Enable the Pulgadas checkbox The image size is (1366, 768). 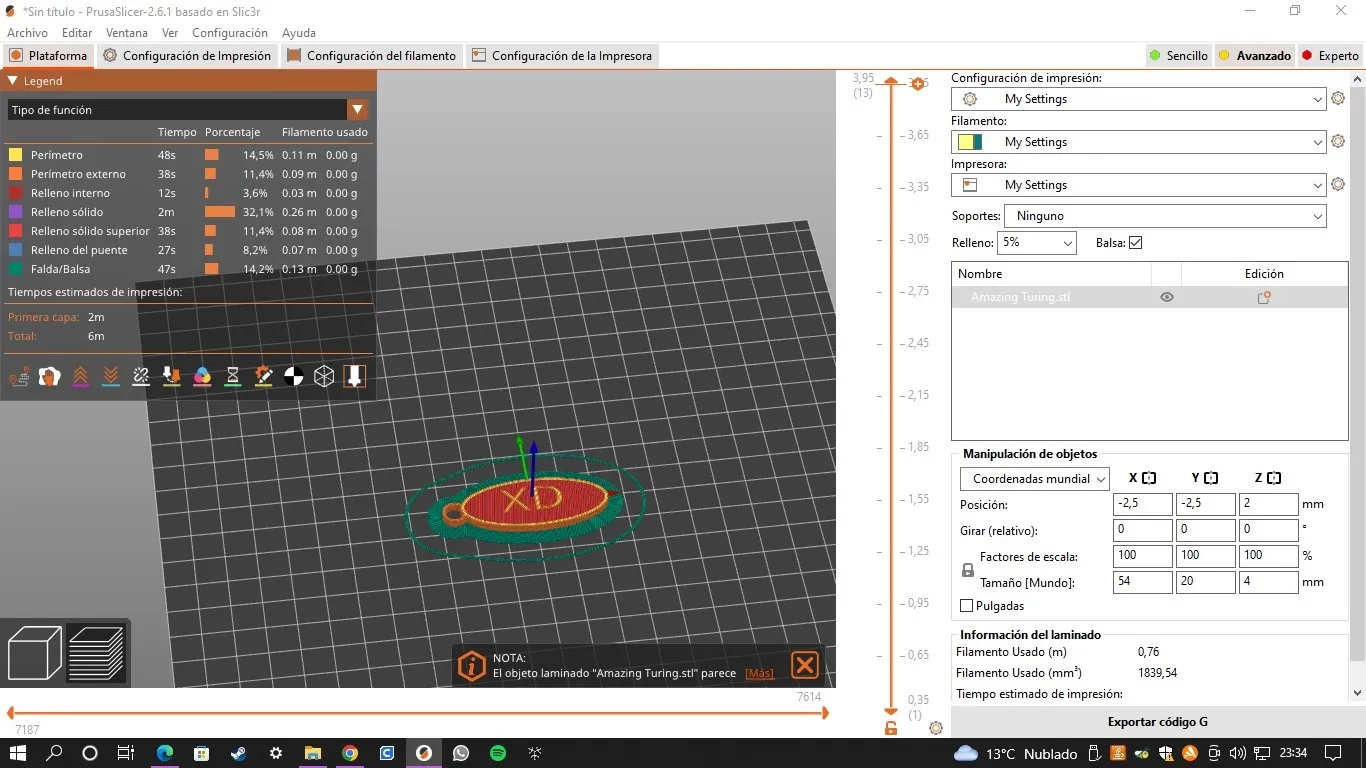966,606
